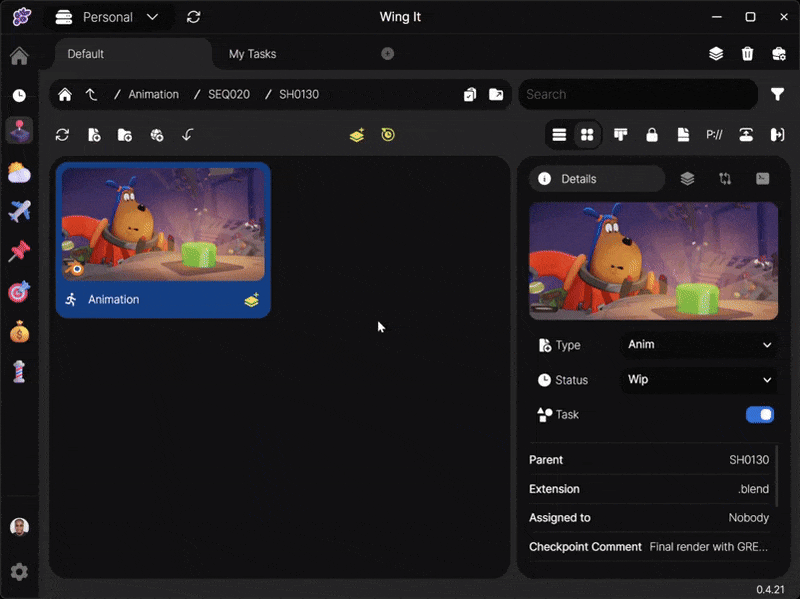Switch to the Default tab
Viewport: 800px width, 599px height.
(x=133, y=54)
